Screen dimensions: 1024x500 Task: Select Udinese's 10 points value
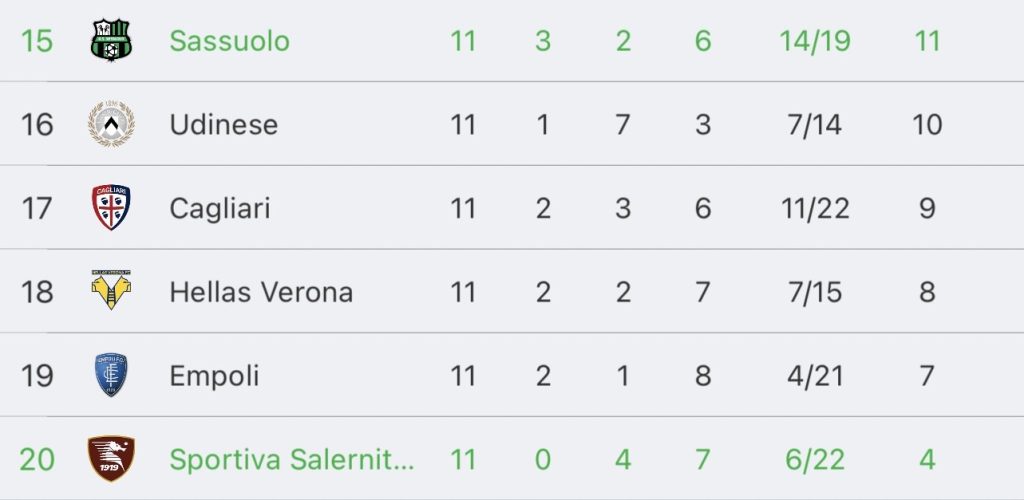tap(927, 125)
